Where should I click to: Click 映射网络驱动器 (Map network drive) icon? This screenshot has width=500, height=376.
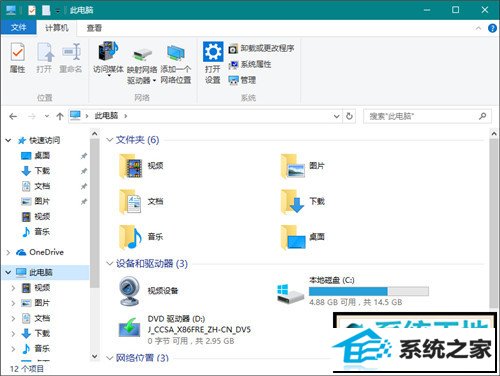tap(142, 65)
